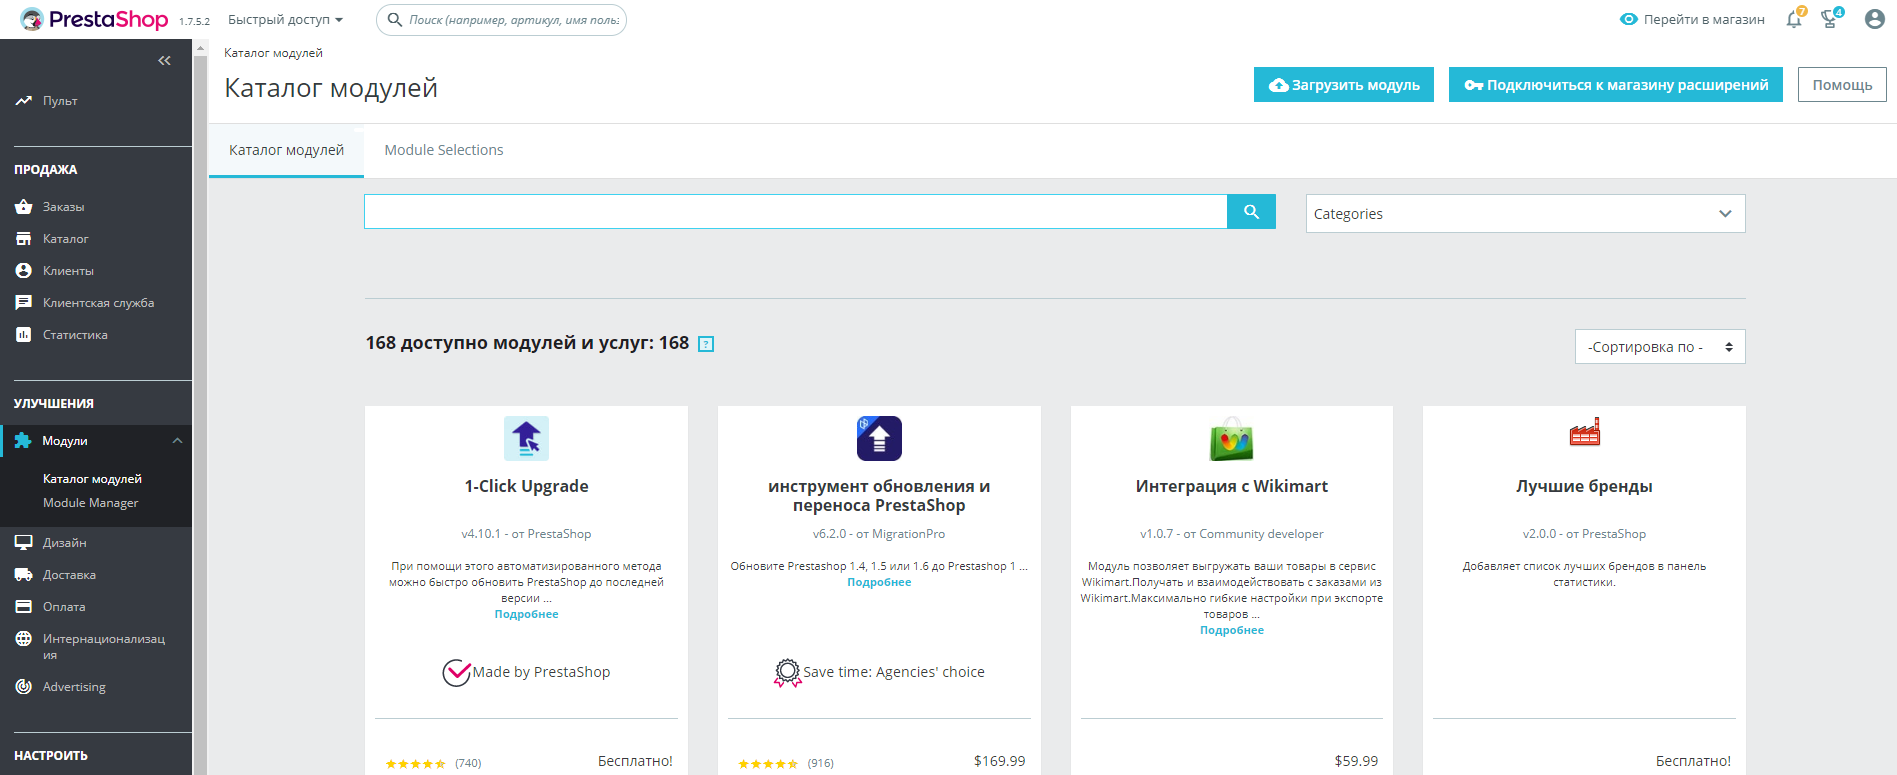Open the trophy achievements icon
This screenshot has height=775, width=1897.
[1830, 19]
